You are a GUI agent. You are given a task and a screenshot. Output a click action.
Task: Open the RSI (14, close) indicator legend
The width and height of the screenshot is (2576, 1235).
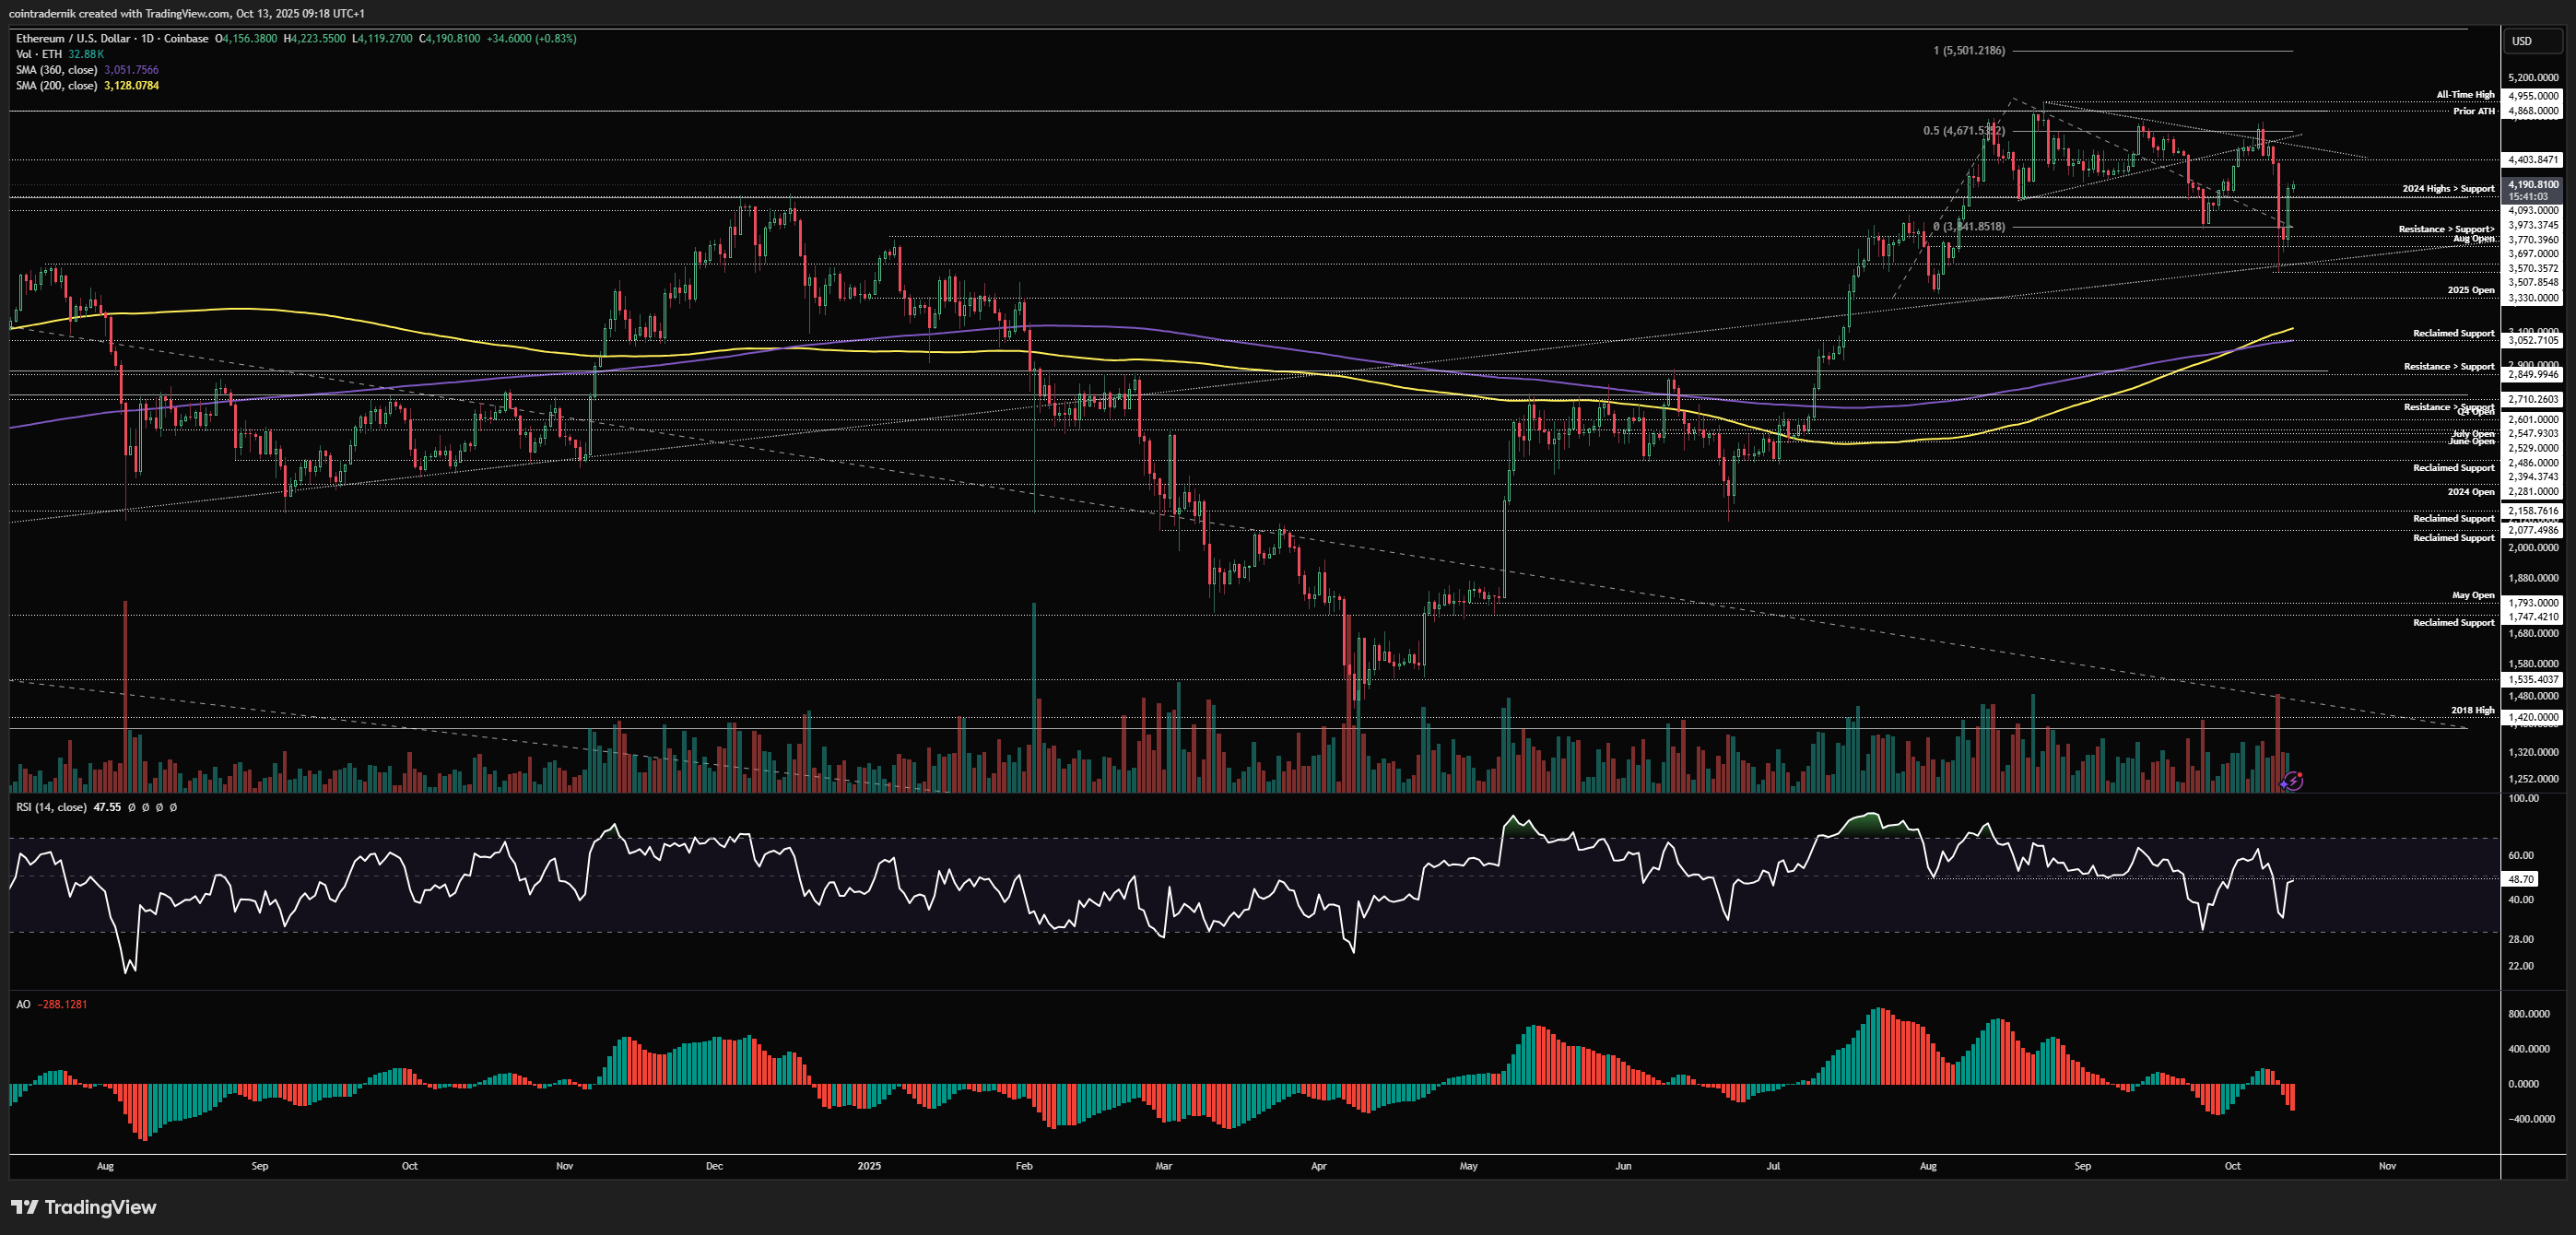click(51, 807)
